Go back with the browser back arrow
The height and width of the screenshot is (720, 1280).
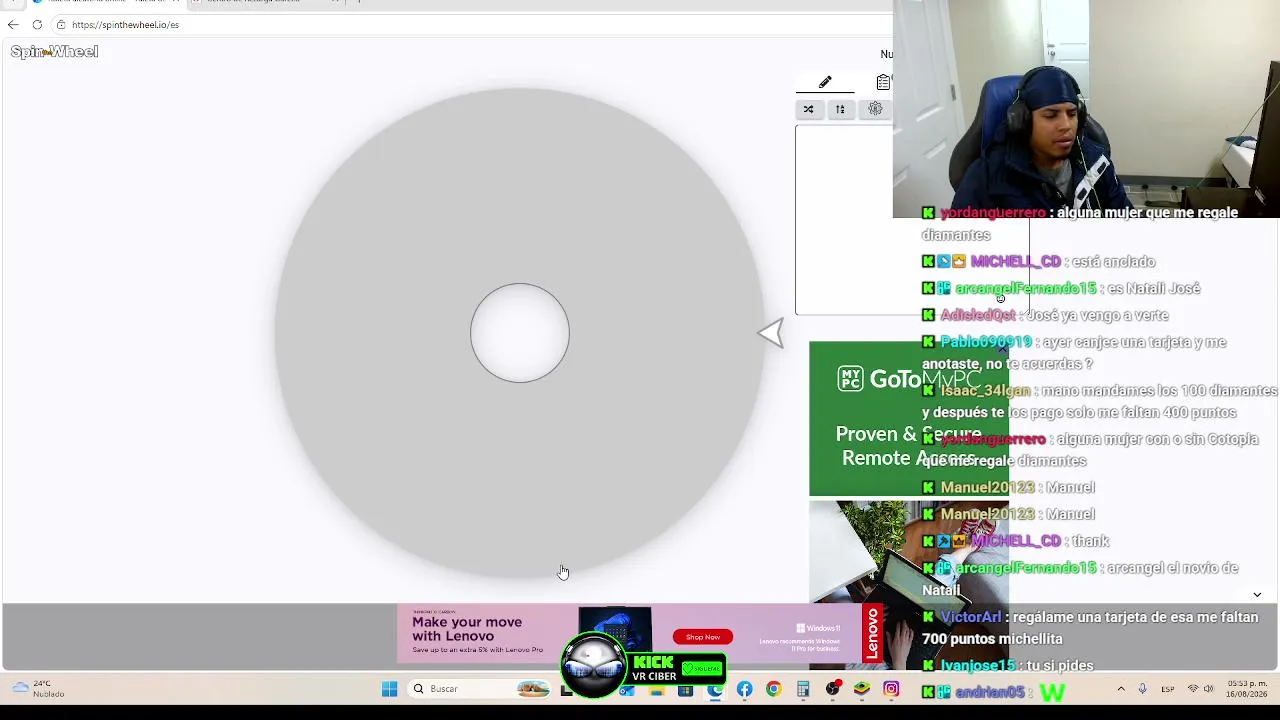click(x=13, y=25)
